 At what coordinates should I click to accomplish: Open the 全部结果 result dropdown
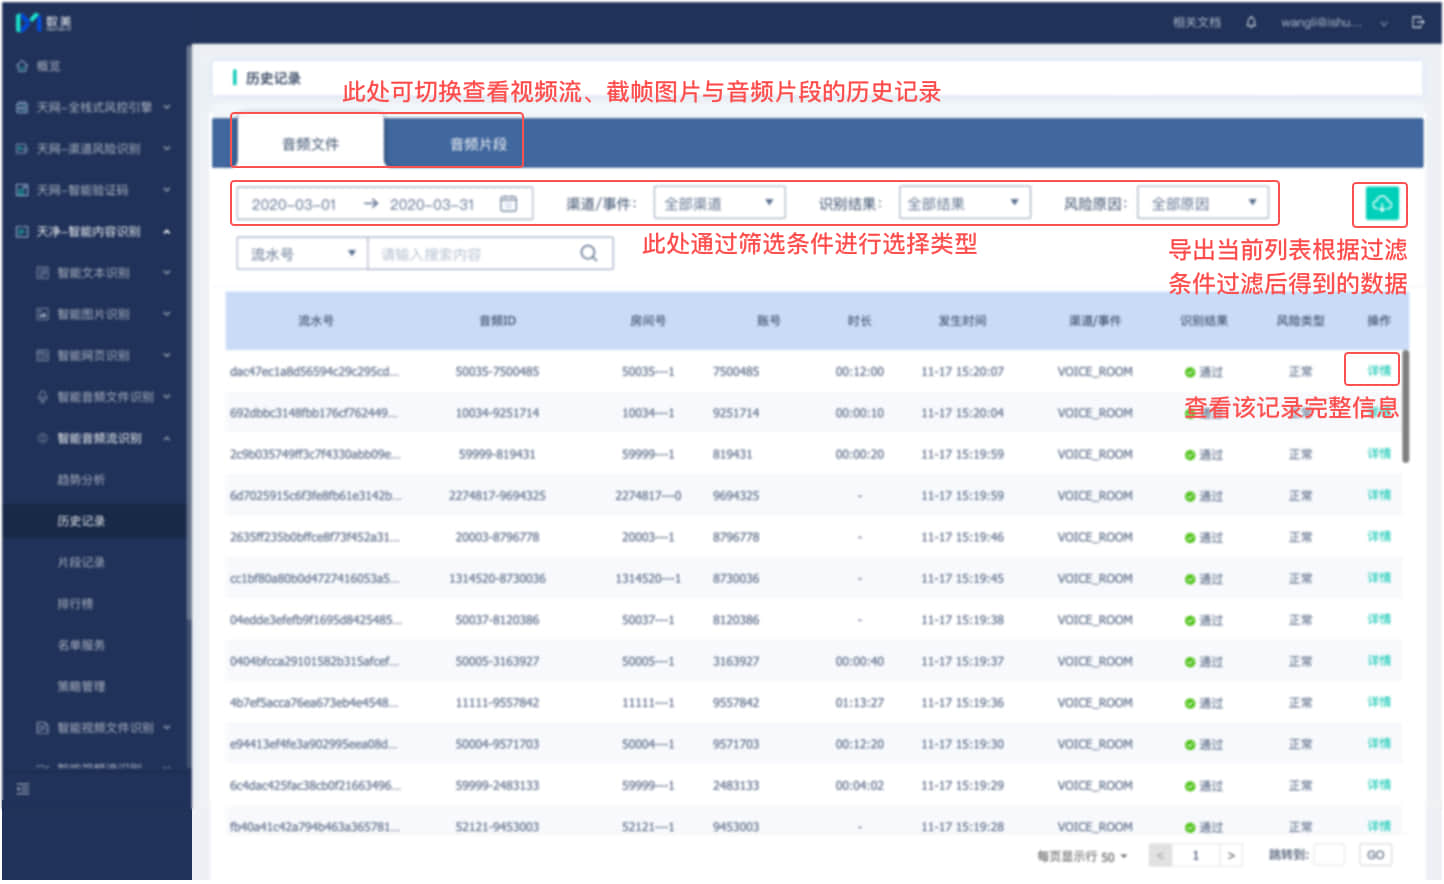[x=964, y=203]
